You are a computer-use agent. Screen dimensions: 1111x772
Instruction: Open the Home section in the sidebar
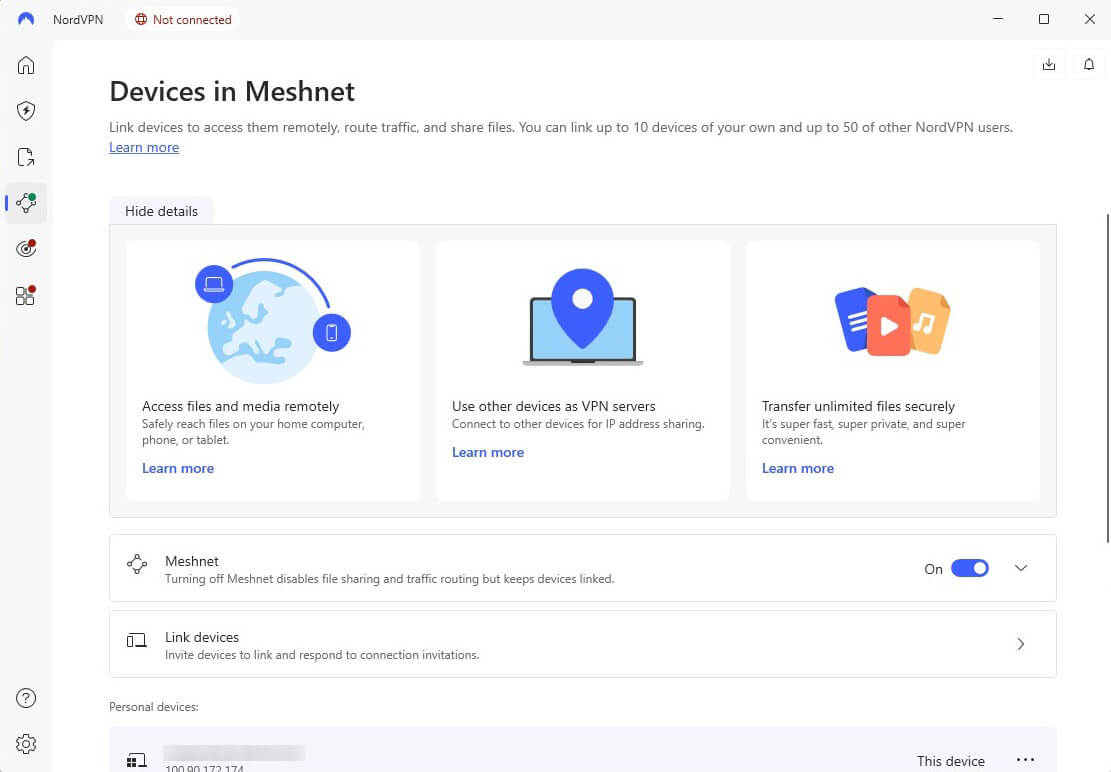point(25,64)
